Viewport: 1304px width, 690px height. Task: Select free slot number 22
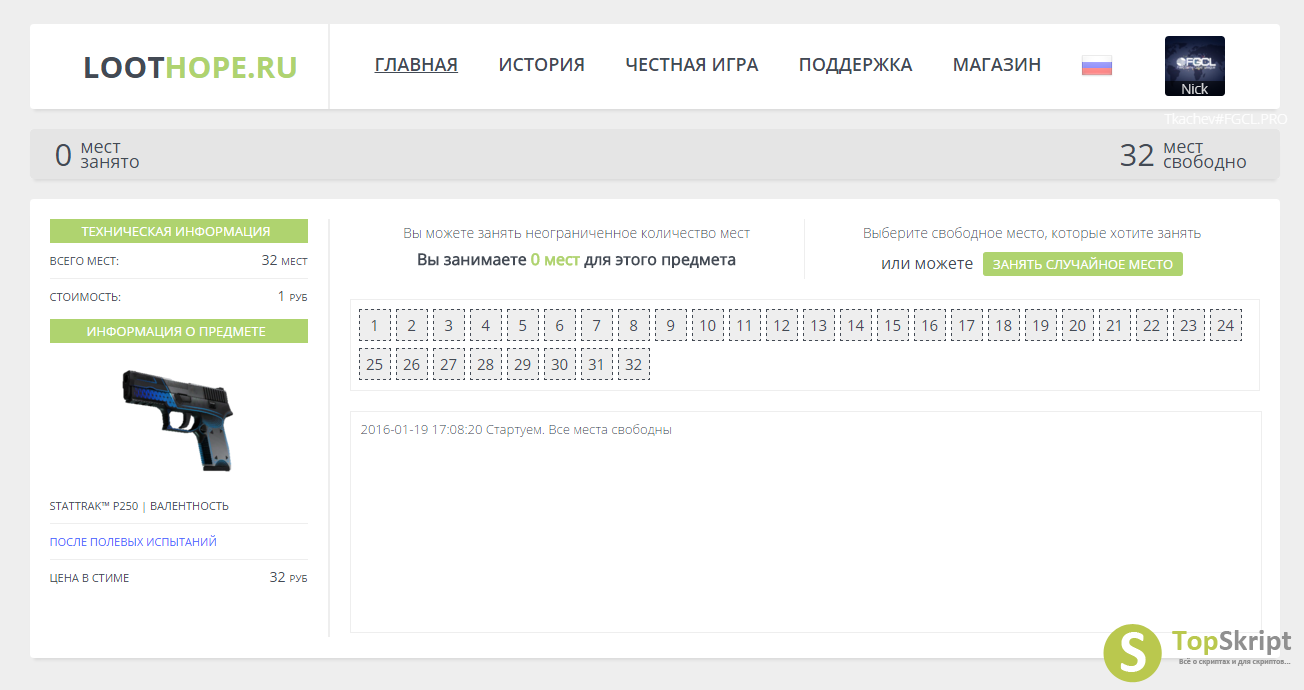click(1152, 325)
